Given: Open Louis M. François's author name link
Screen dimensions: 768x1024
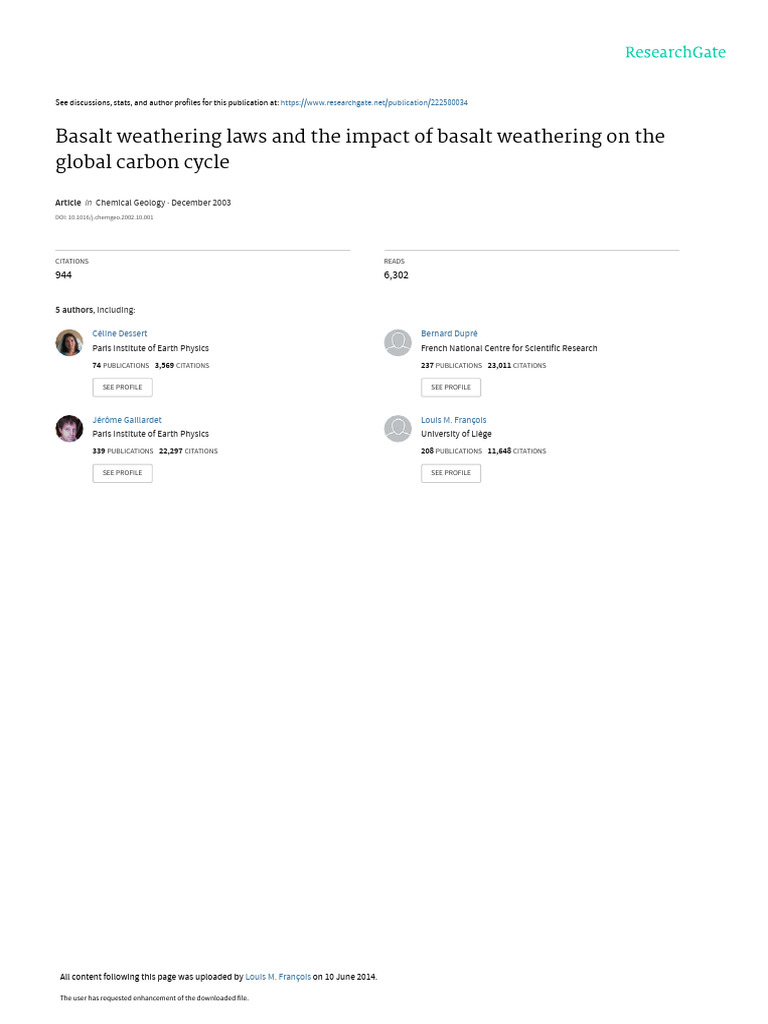Looking at the screenshot, I should pos(453,420).
